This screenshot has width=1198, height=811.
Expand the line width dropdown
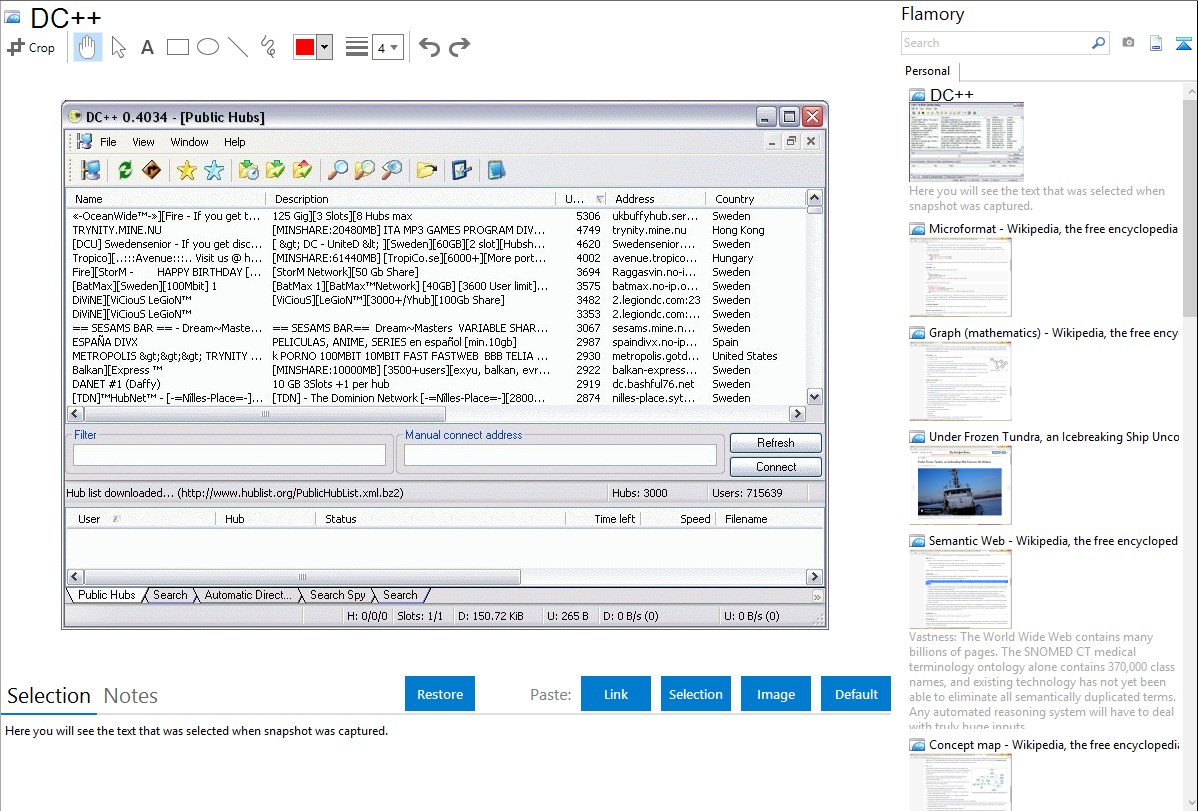(x=388, y=47)
